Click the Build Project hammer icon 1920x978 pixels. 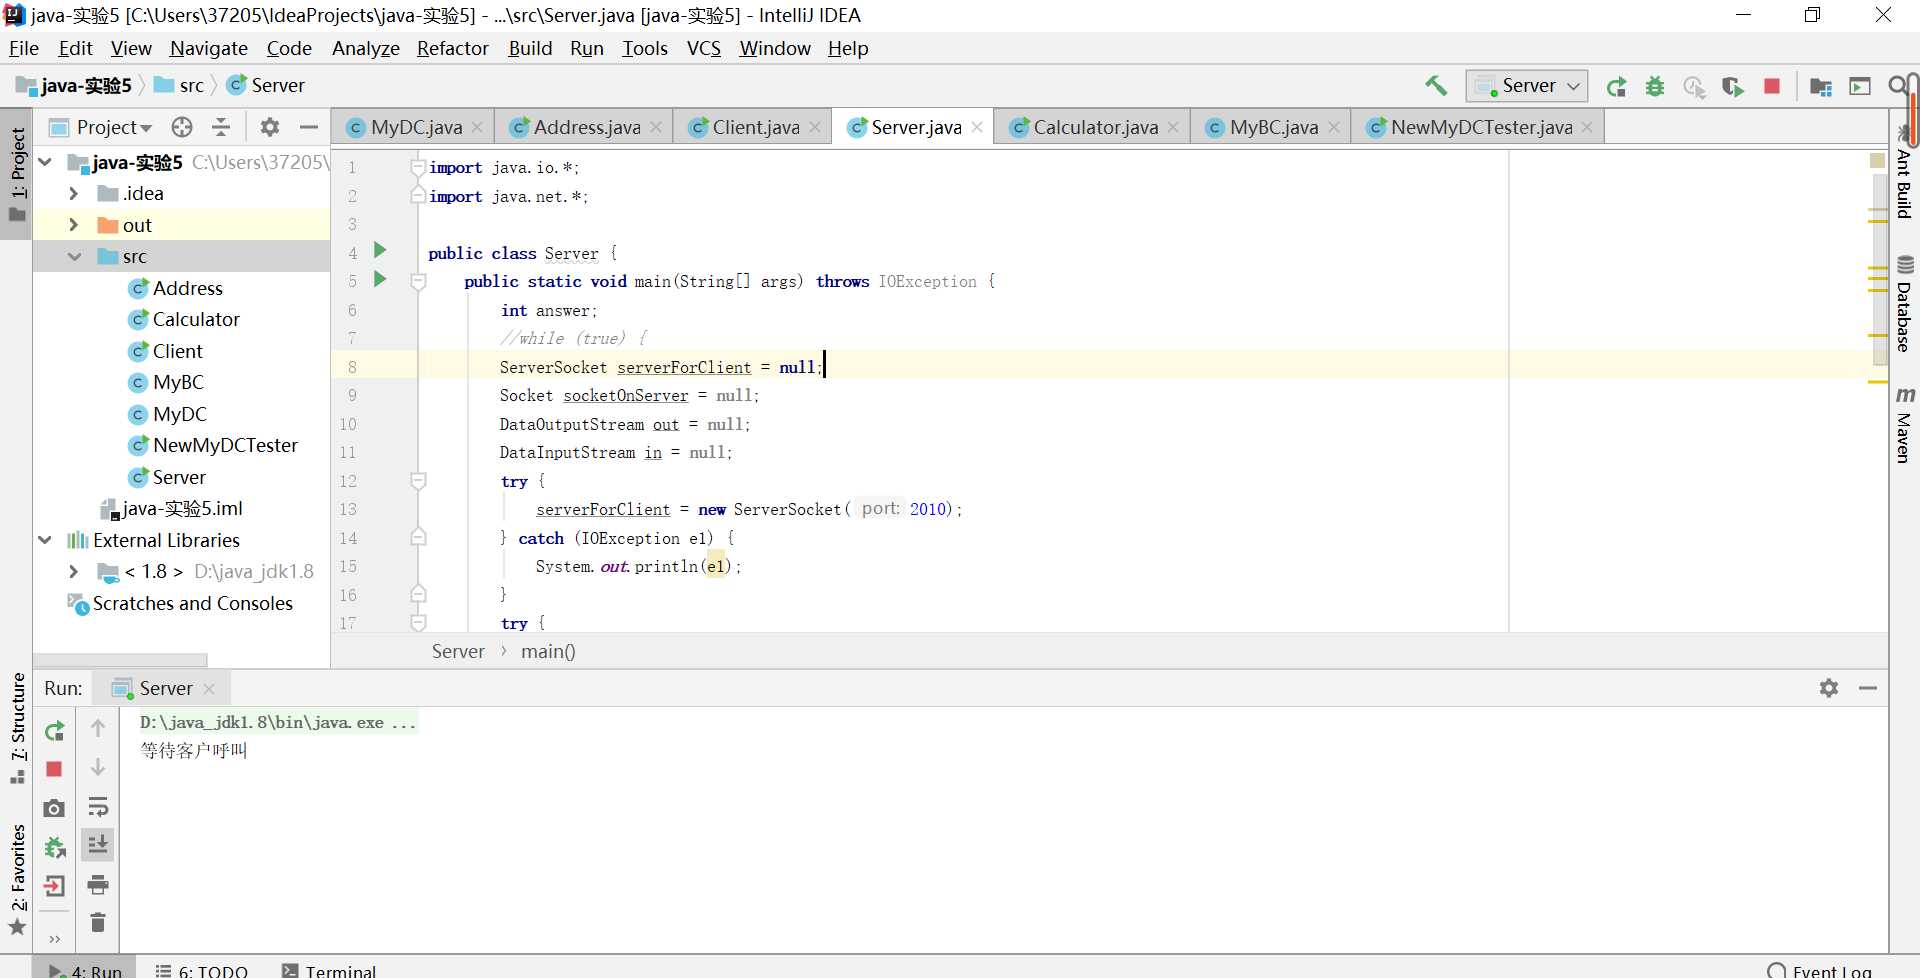click(1436, 86)
